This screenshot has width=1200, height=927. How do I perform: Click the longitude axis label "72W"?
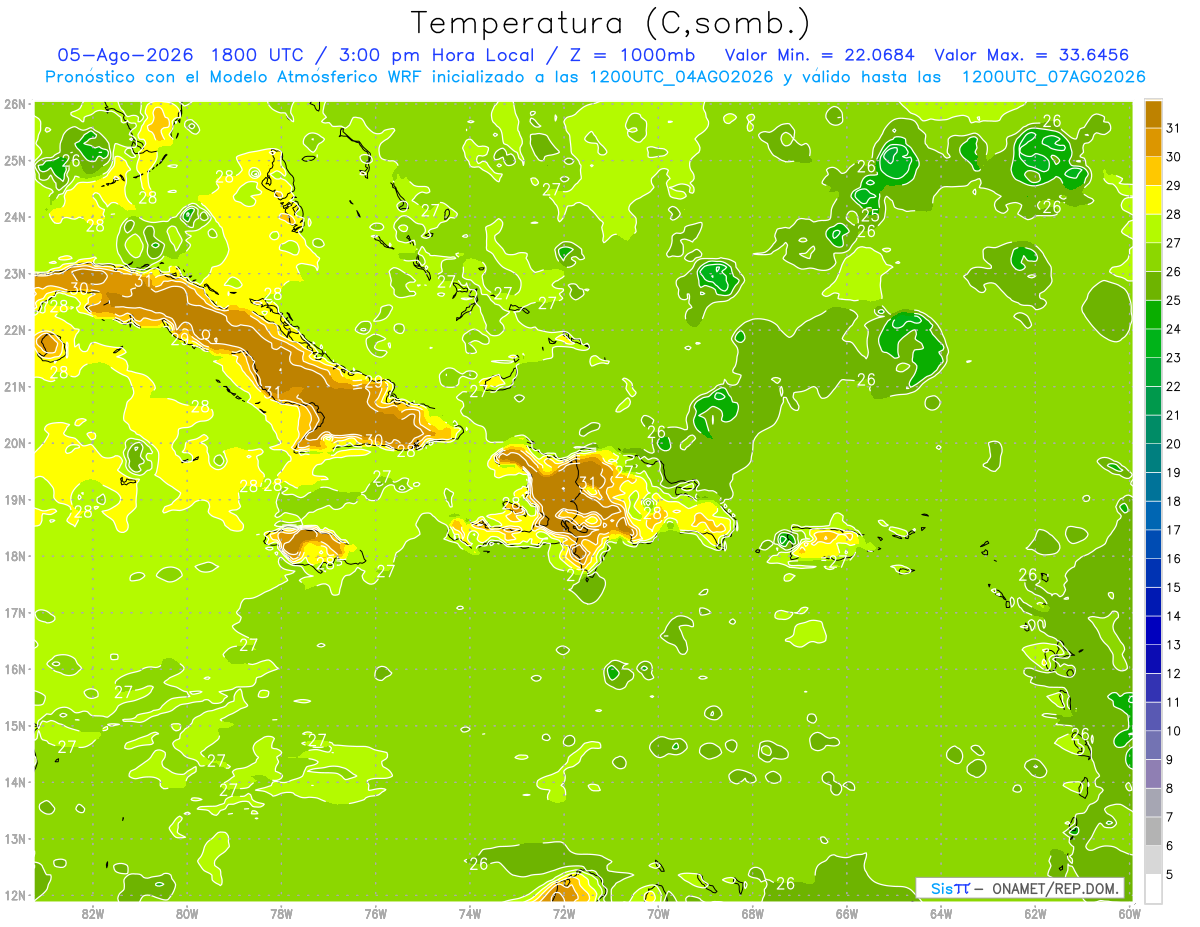[564, 913]
